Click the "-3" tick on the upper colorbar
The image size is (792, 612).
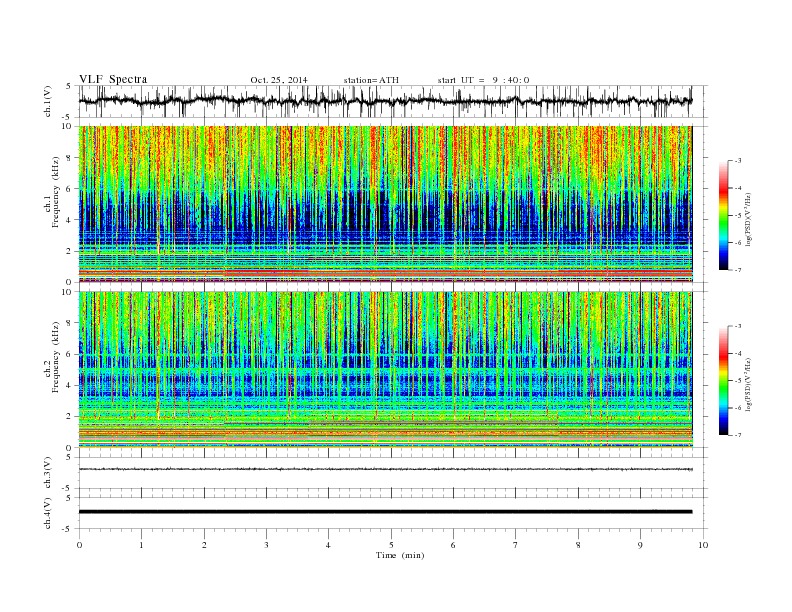click(x=737, y=161)
